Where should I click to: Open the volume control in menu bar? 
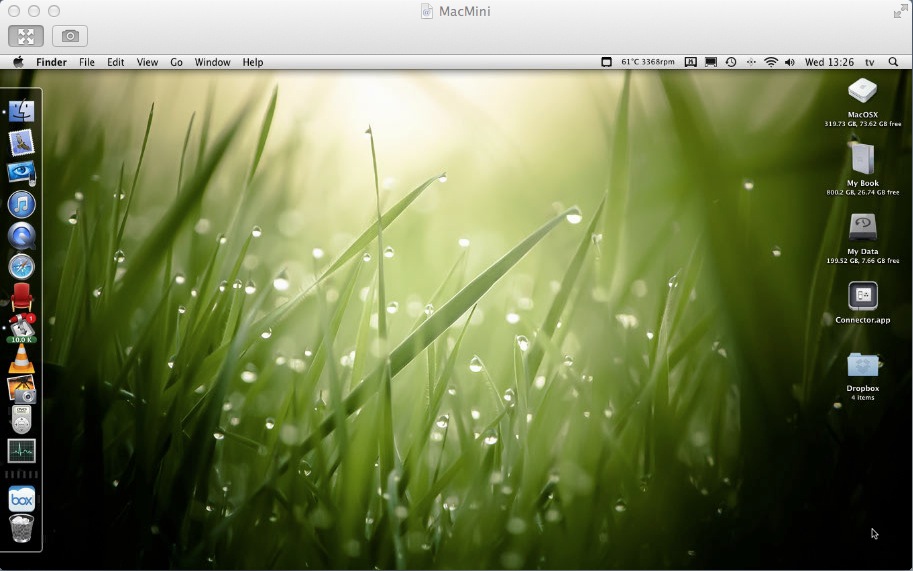tap(790, 62)
